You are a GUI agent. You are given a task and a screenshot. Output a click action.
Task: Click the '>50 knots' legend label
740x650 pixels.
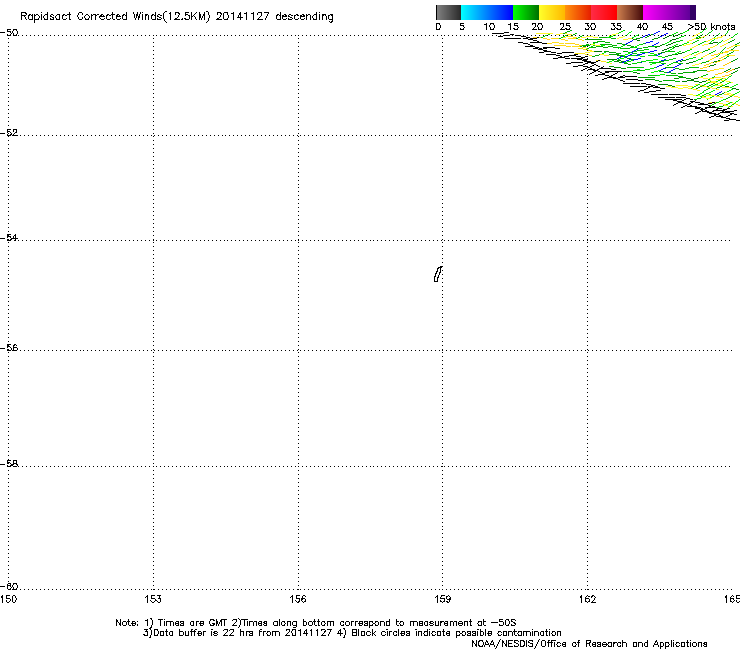[x=712, y=27]
